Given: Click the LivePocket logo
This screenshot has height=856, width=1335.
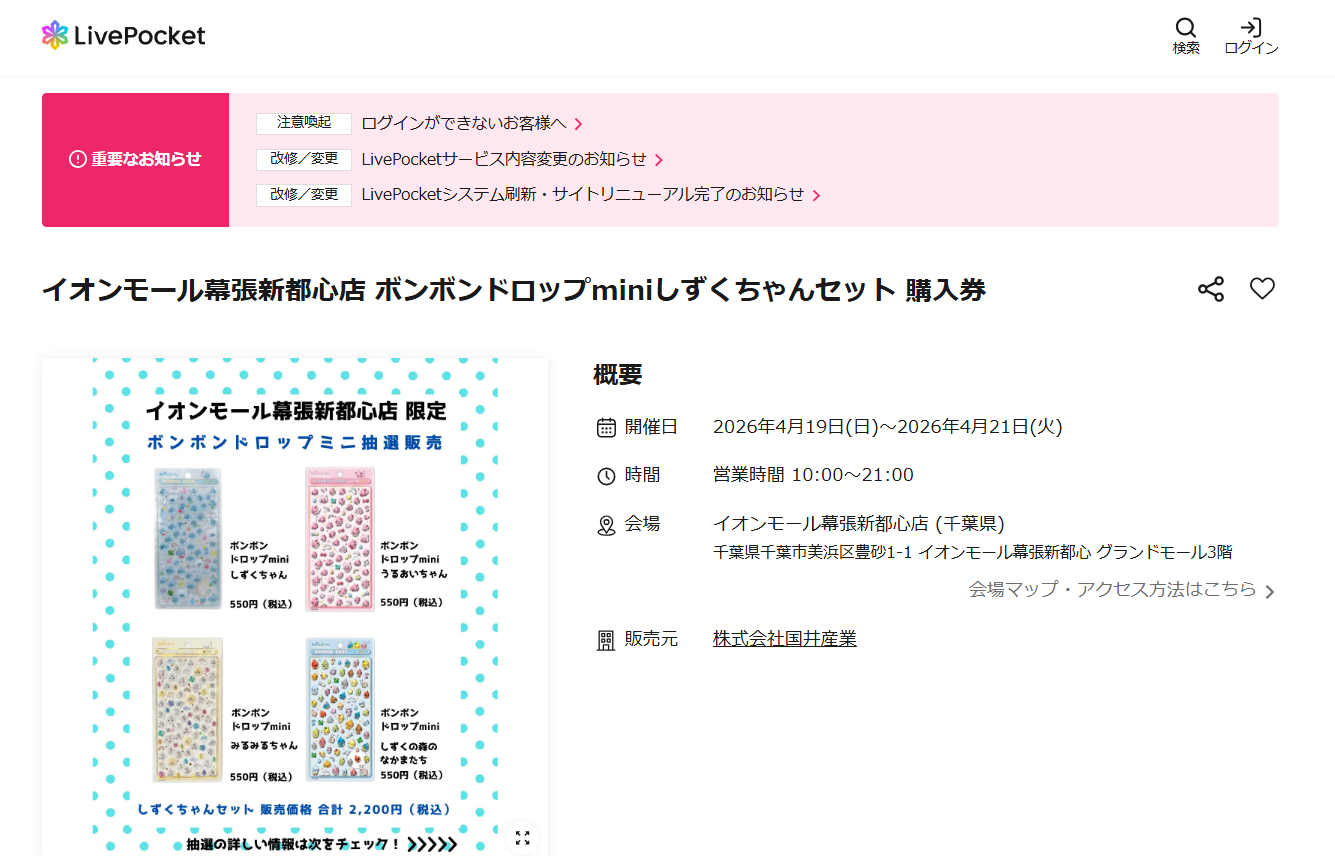Looking at the screenshot, I should (122, 35).
